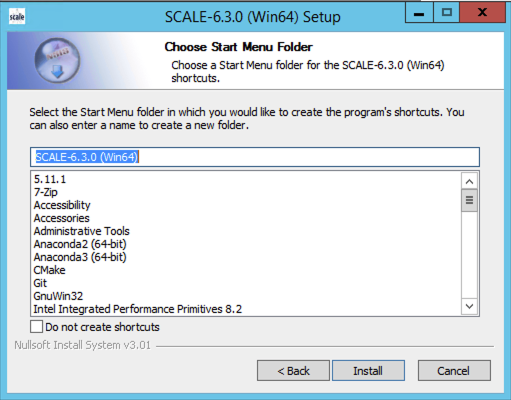The height and width of the screenshot is (400, 511).
Task: Pick the Git folder from the list
Action: pyautogui.click(x=40, y=283)
